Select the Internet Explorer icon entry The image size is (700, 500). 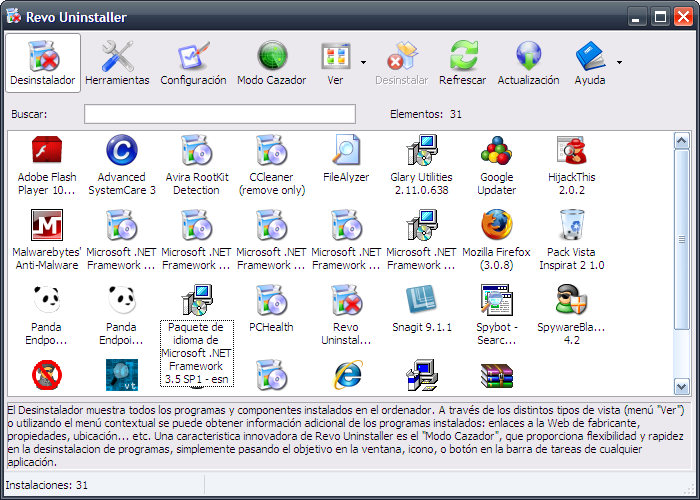[346, 375]
